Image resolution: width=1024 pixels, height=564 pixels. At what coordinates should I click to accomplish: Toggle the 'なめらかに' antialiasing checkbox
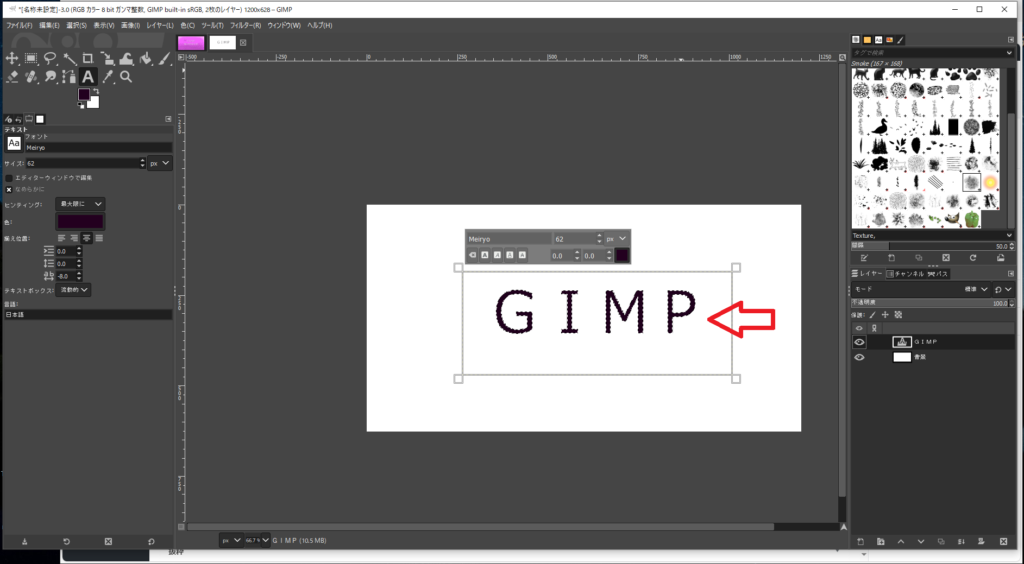pos(10,188)
